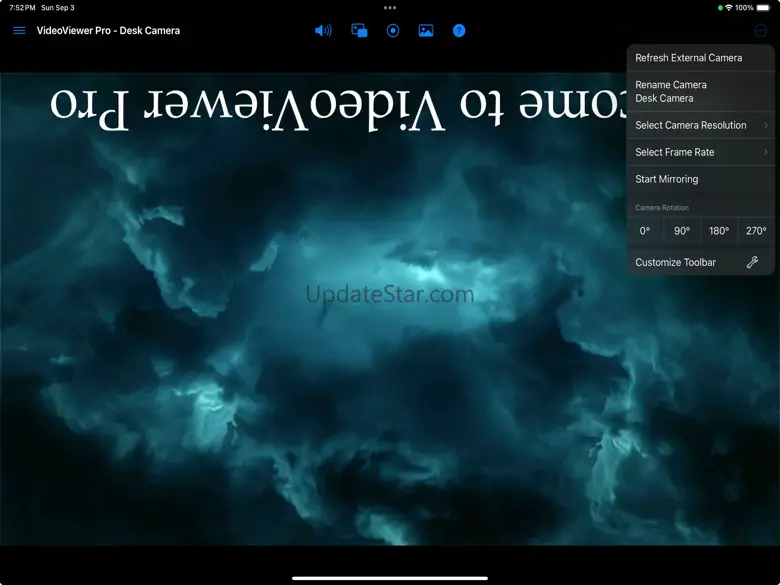780x585 pixels.
Task: Tap the Wi-Fi status icon
Action: 729,7
